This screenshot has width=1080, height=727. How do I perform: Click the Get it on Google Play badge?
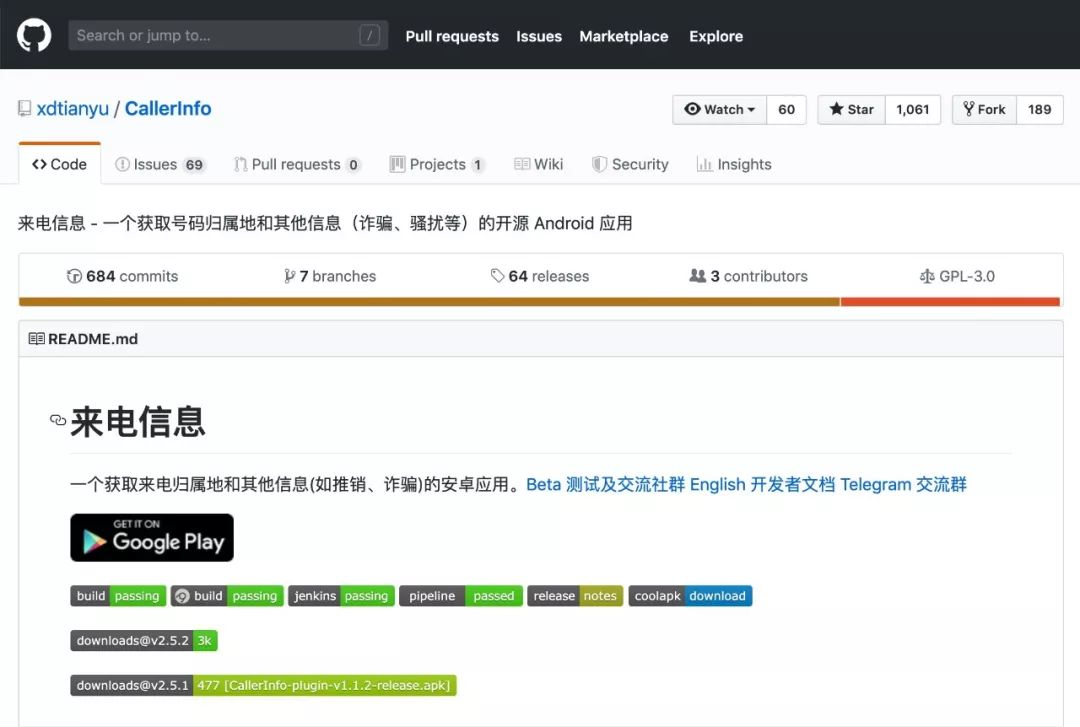[x=152, y=537]
